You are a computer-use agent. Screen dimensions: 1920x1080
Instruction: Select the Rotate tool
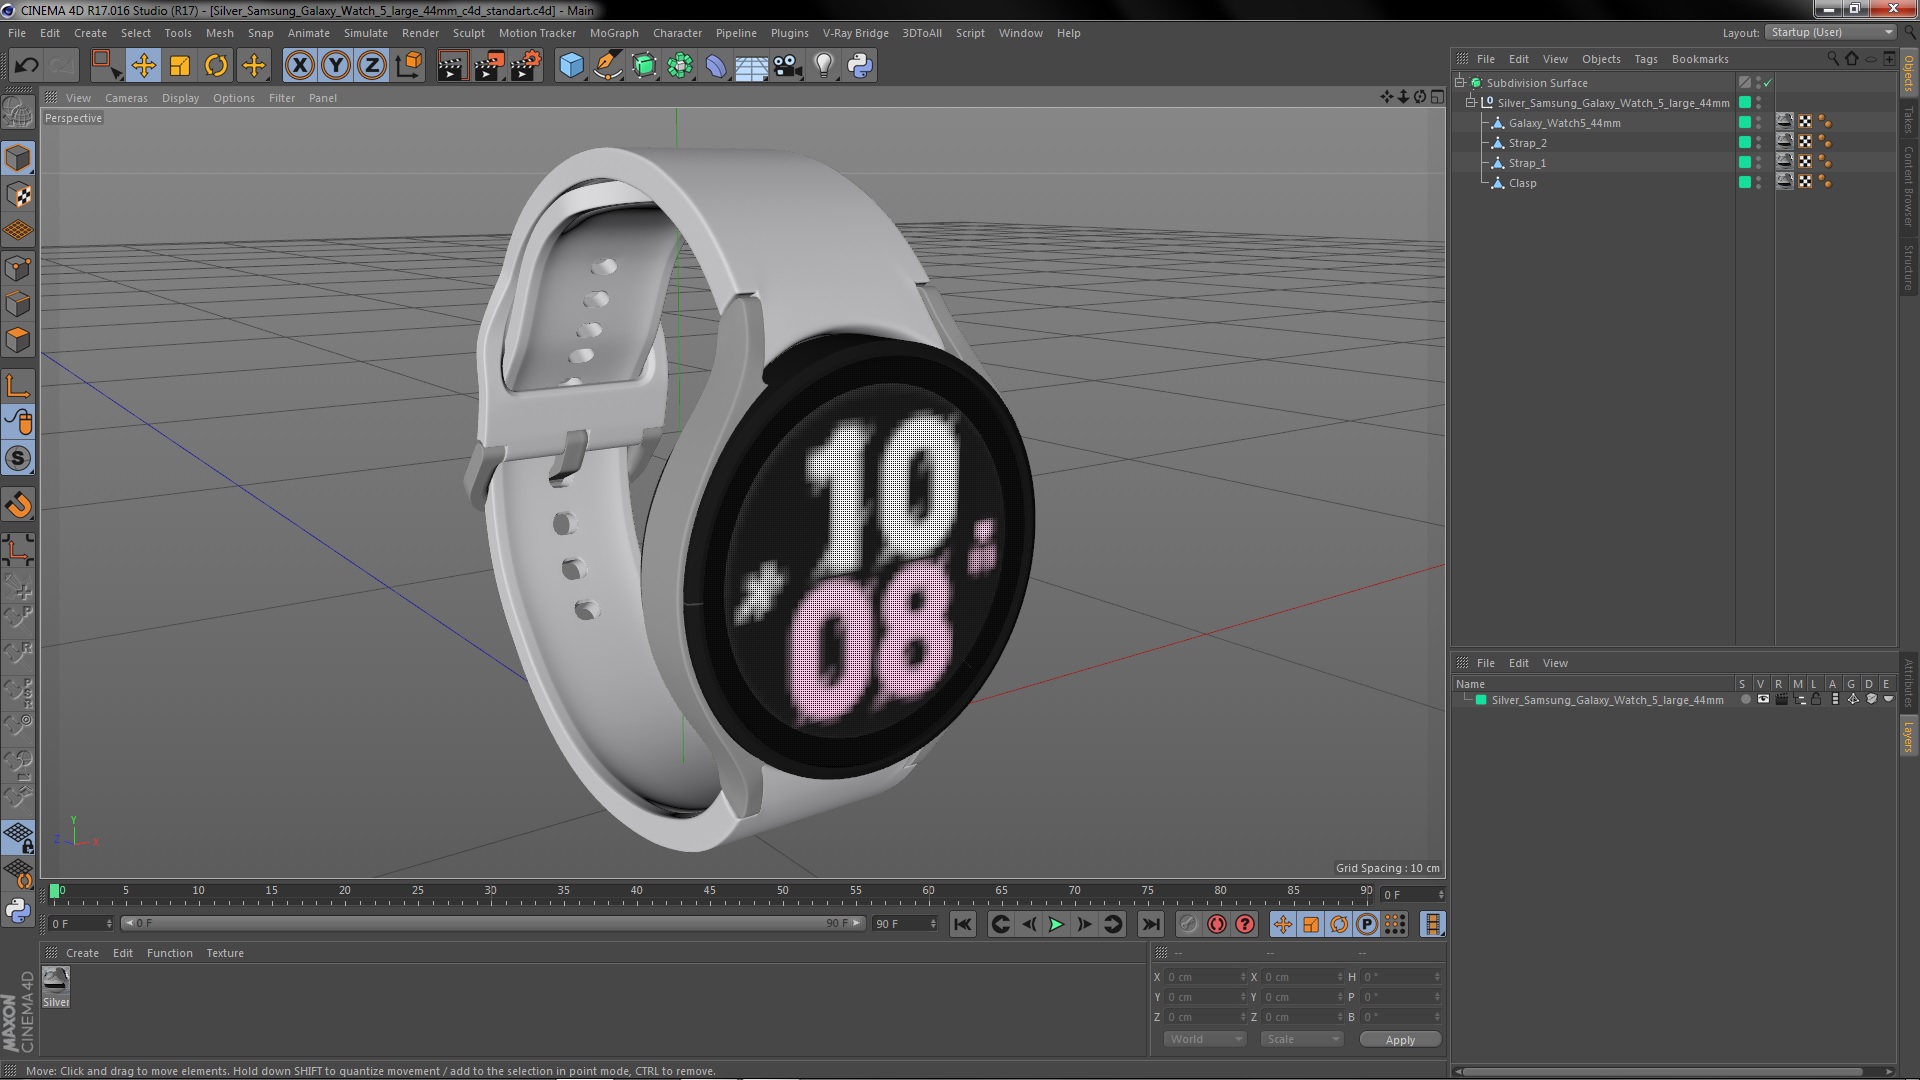click(x=216, y=66)
